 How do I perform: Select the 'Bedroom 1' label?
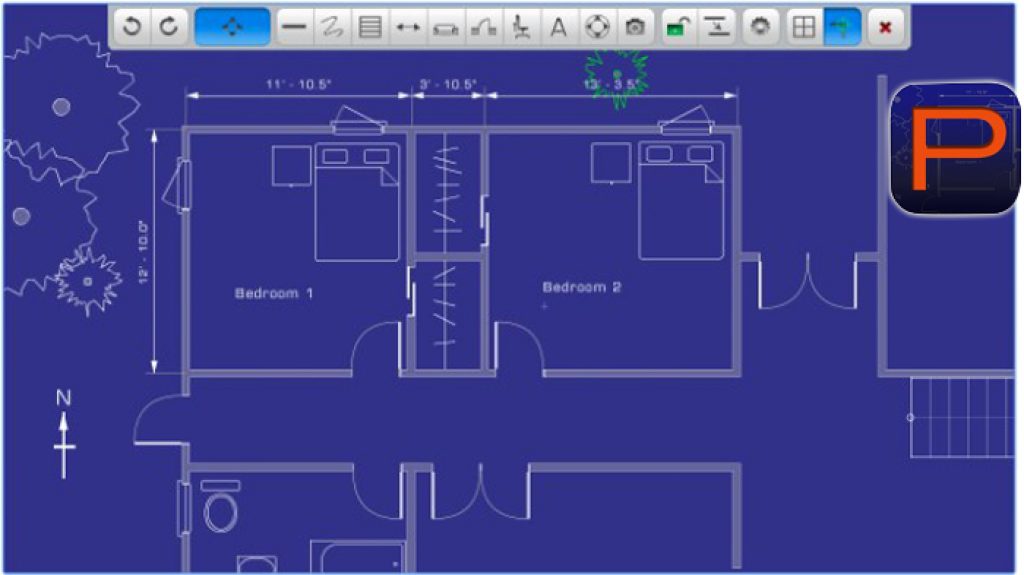click(274, 293)
